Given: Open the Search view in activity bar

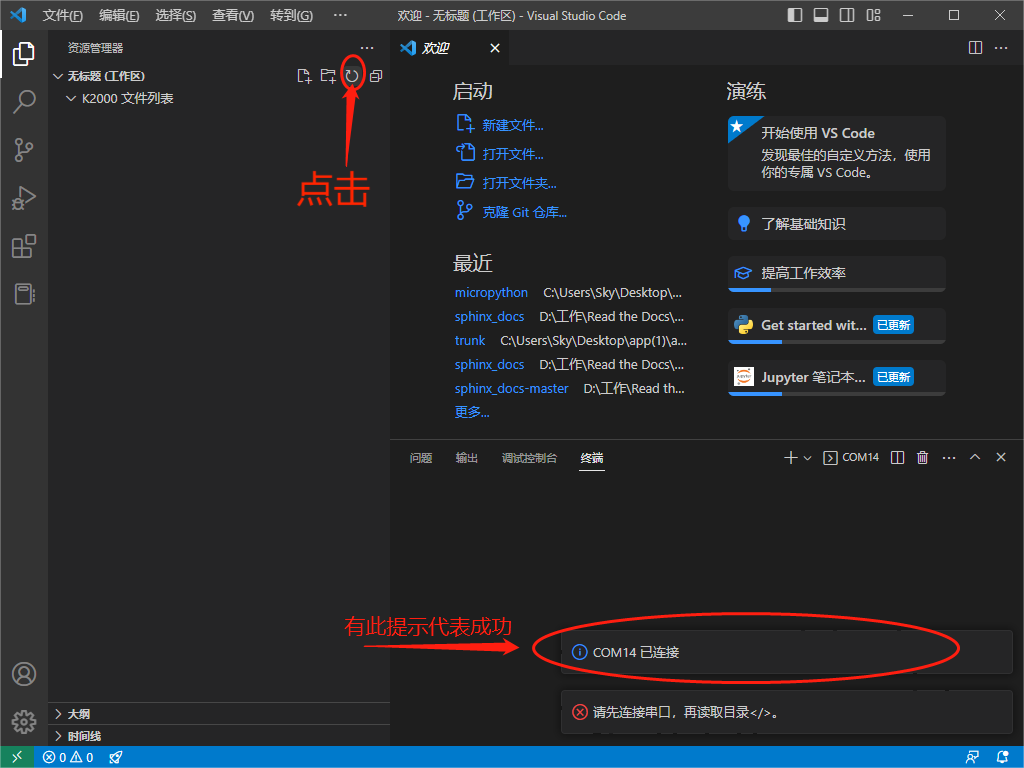Looking at the screenshot, I should click(24, 102).
